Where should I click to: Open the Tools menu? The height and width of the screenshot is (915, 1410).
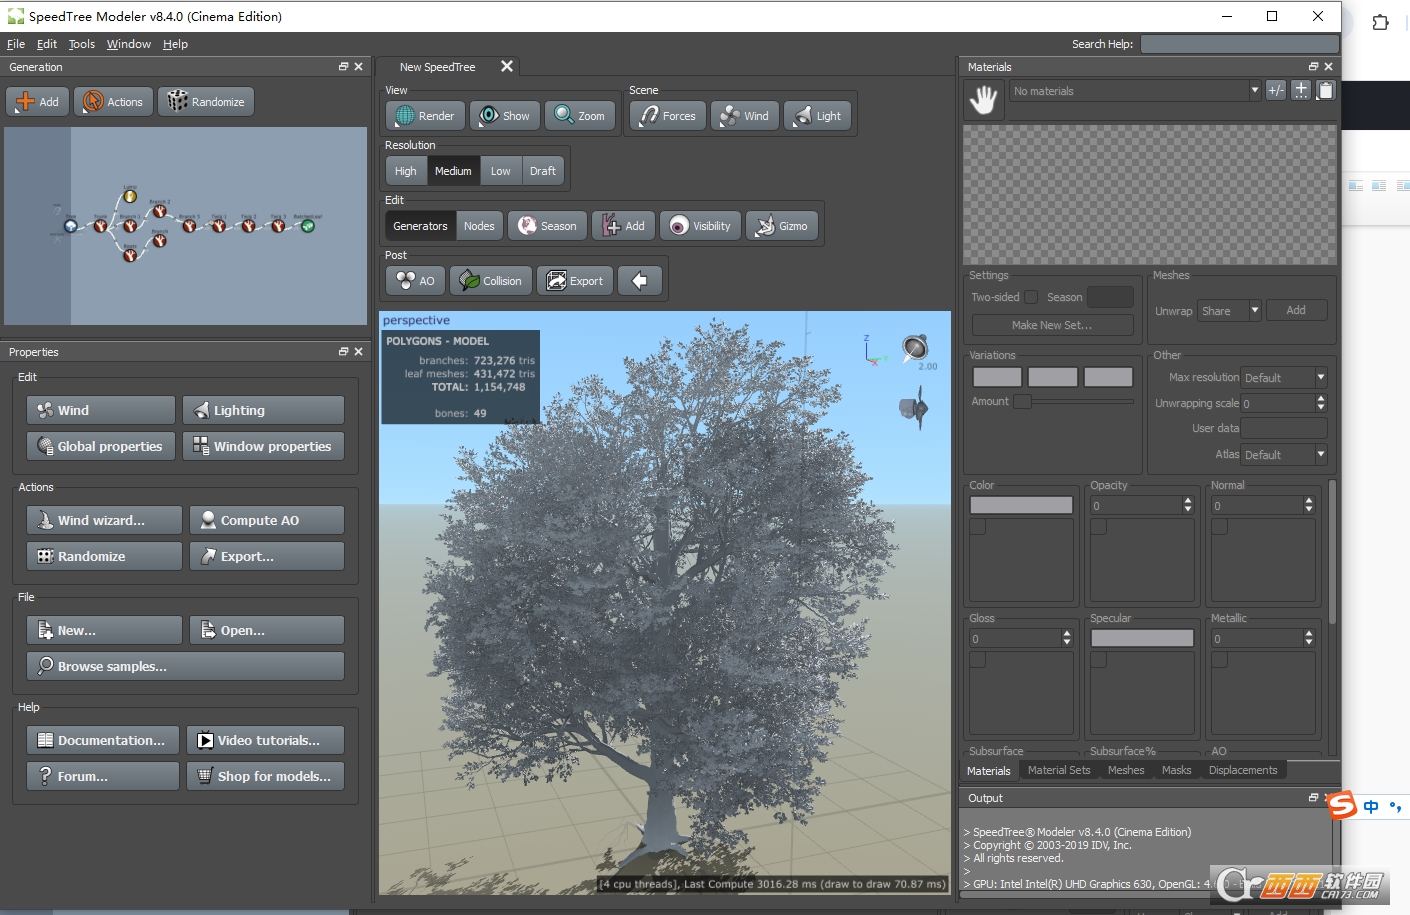coord(82,44)
